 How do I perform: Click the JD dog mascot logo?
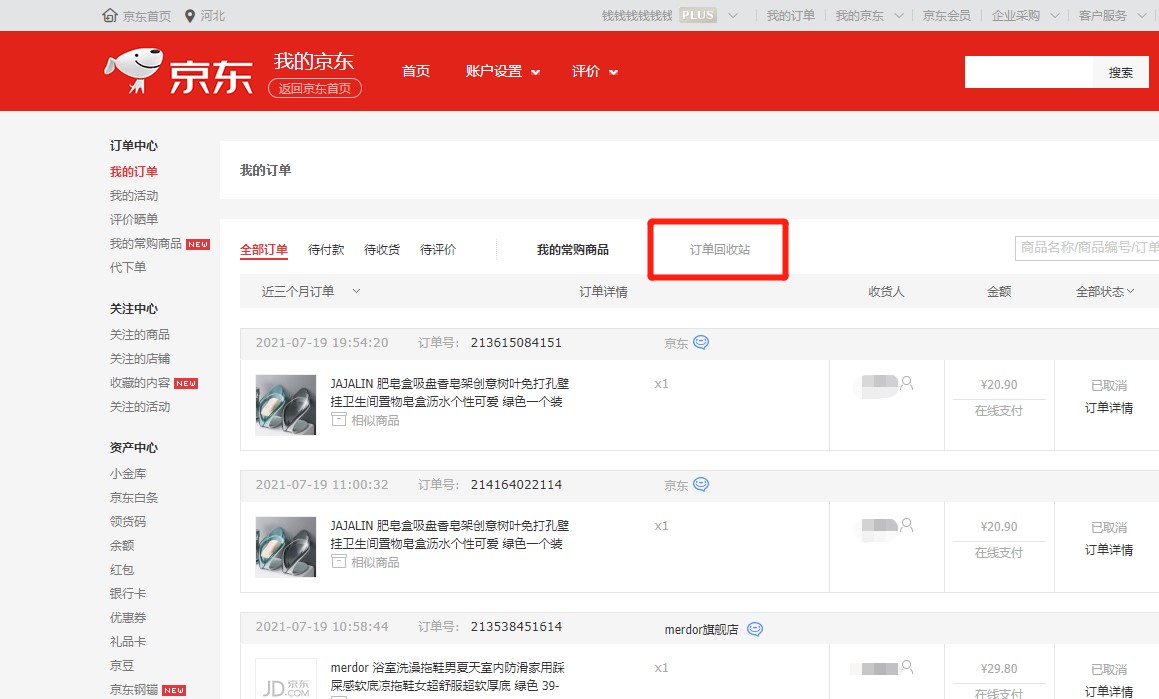[133, 71]
